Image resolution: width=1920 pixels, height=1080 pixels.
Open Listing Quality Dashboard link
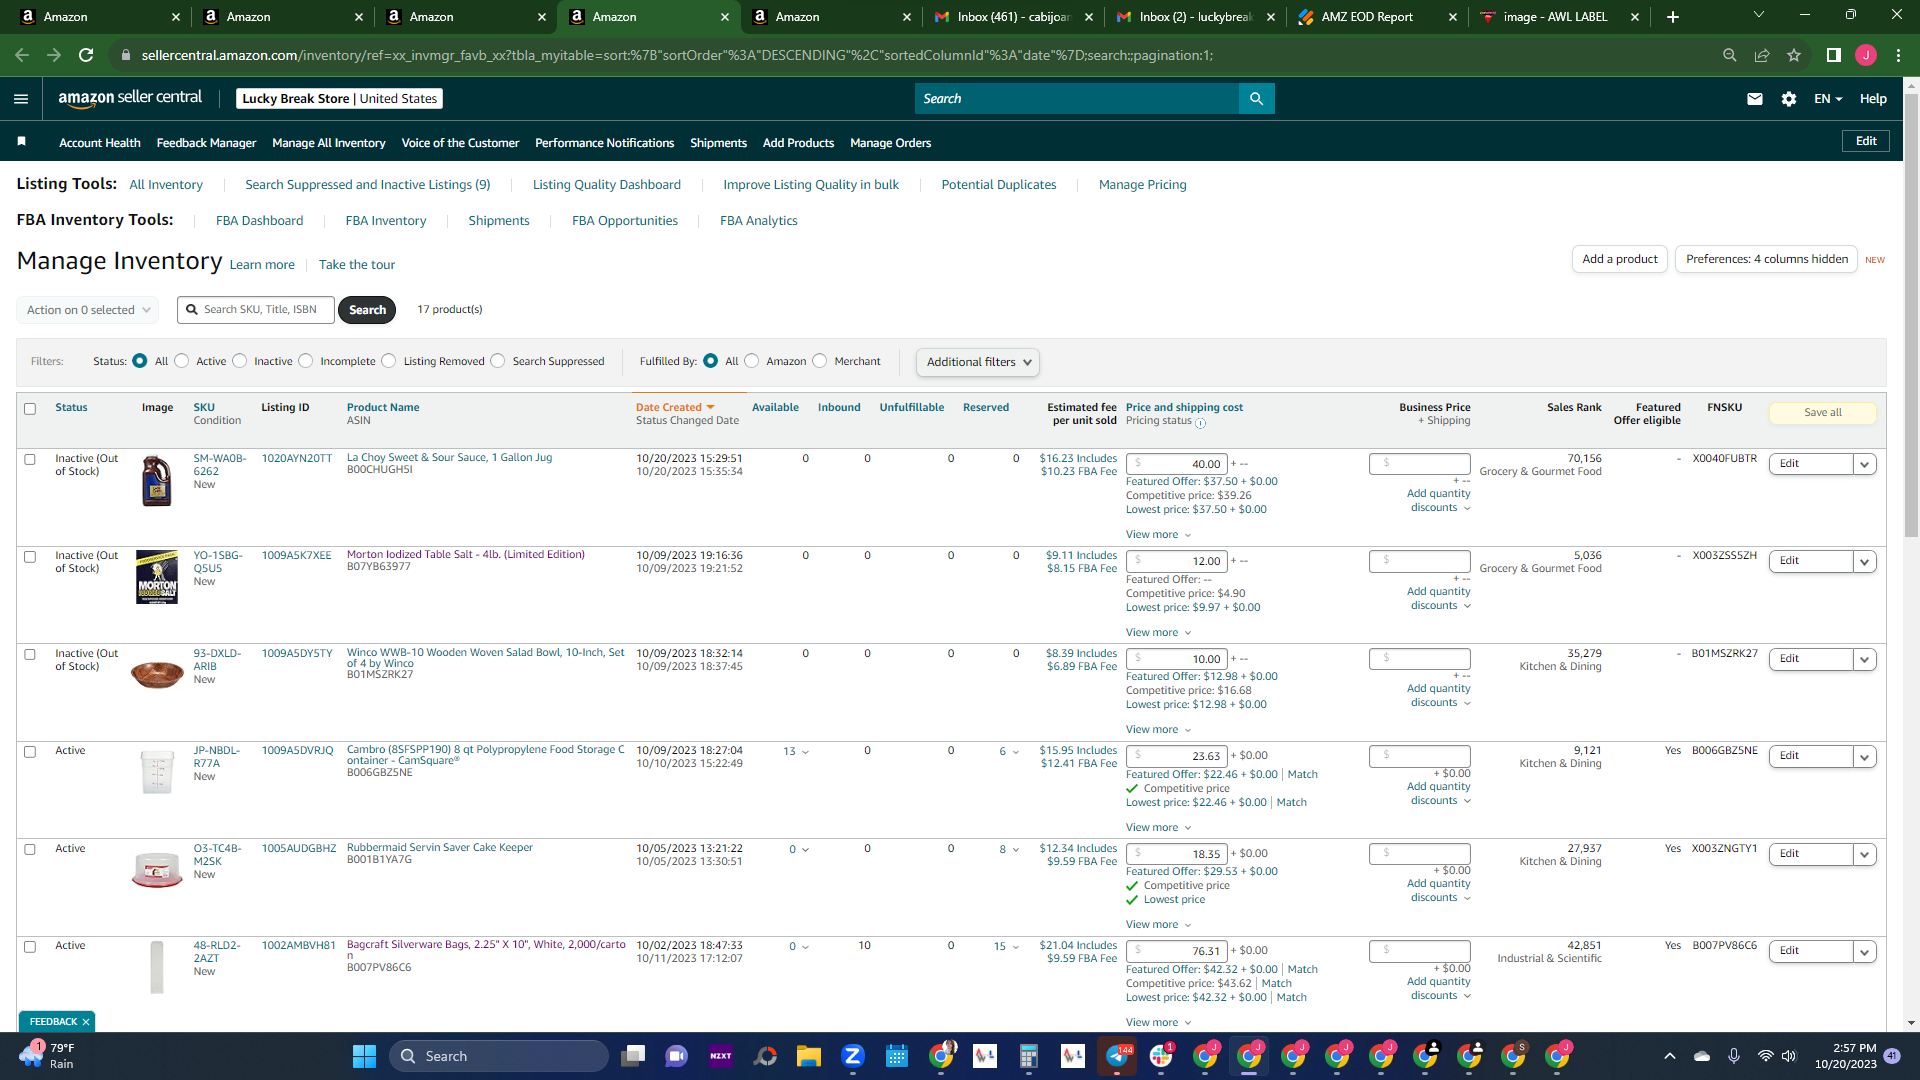click(606, 185)
